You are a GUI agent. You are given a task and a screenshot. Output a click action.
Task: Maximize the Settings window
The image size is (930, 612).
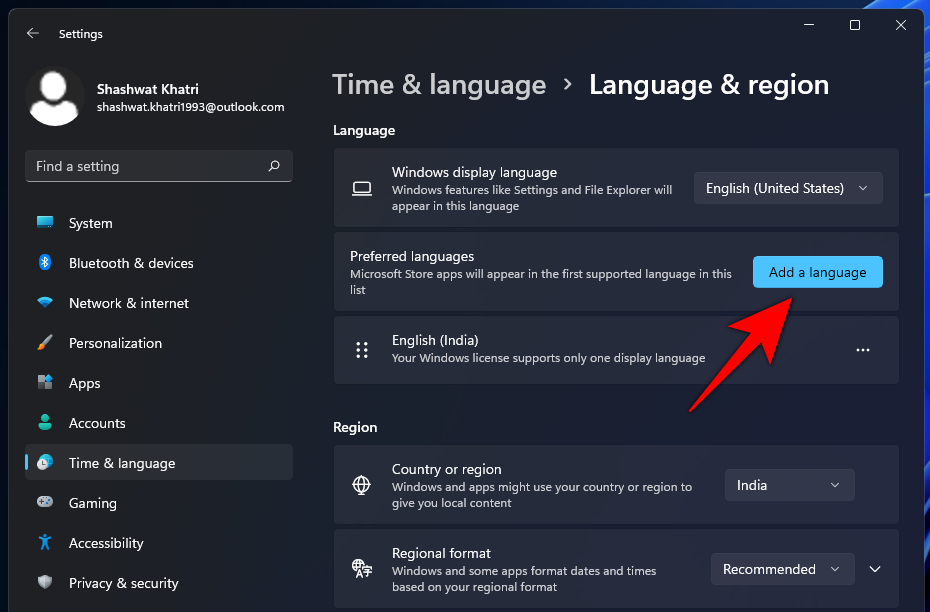(x=855, y=25)
